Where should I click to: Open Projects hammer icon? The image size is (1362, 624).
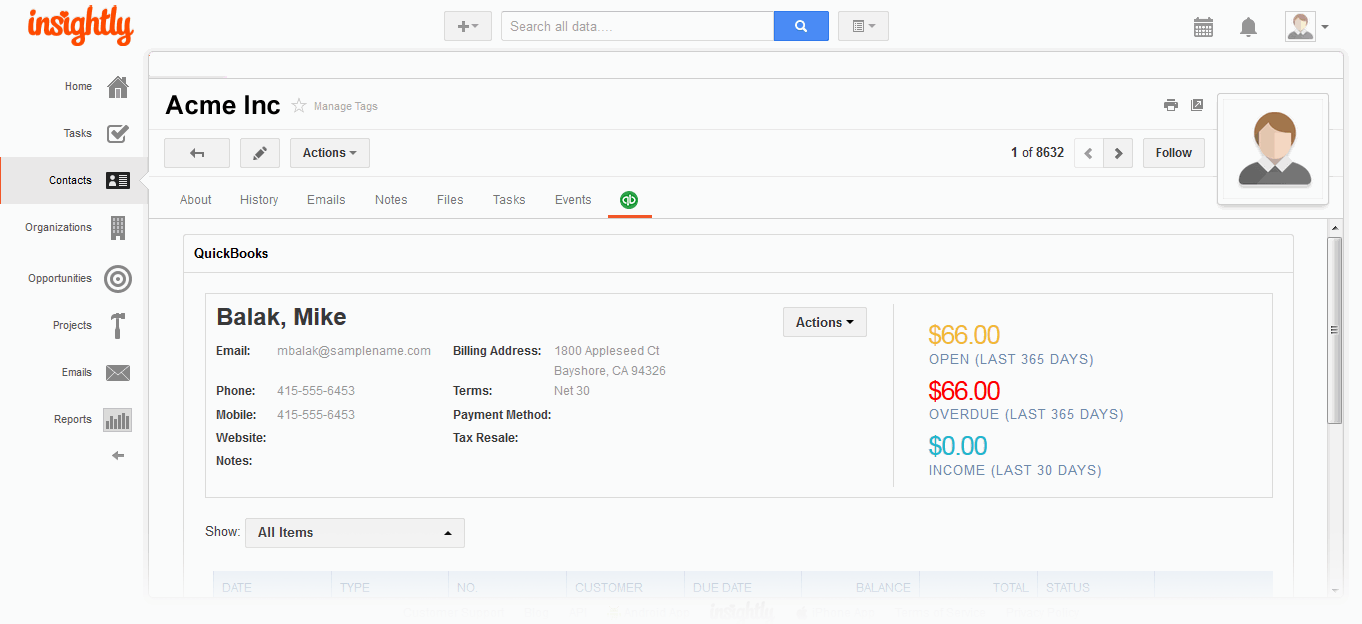tap(118, 326)
